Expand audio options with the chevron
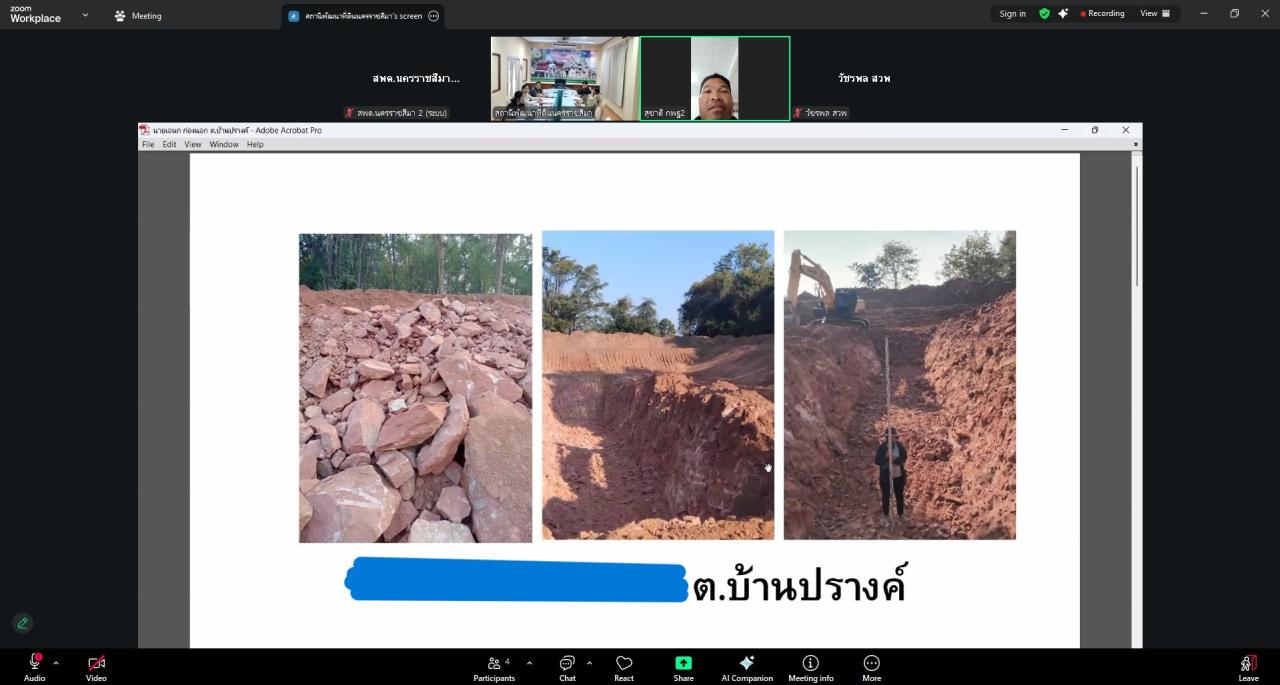Viewport: 1280px width, 685px height. (56, 662)
